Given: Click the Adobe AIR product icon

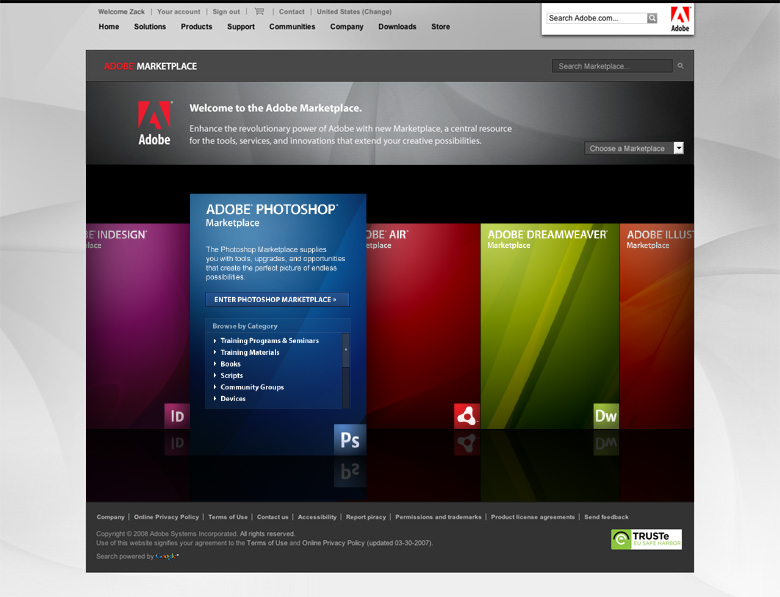Looking at the screenshot, I should click(467, 416).
